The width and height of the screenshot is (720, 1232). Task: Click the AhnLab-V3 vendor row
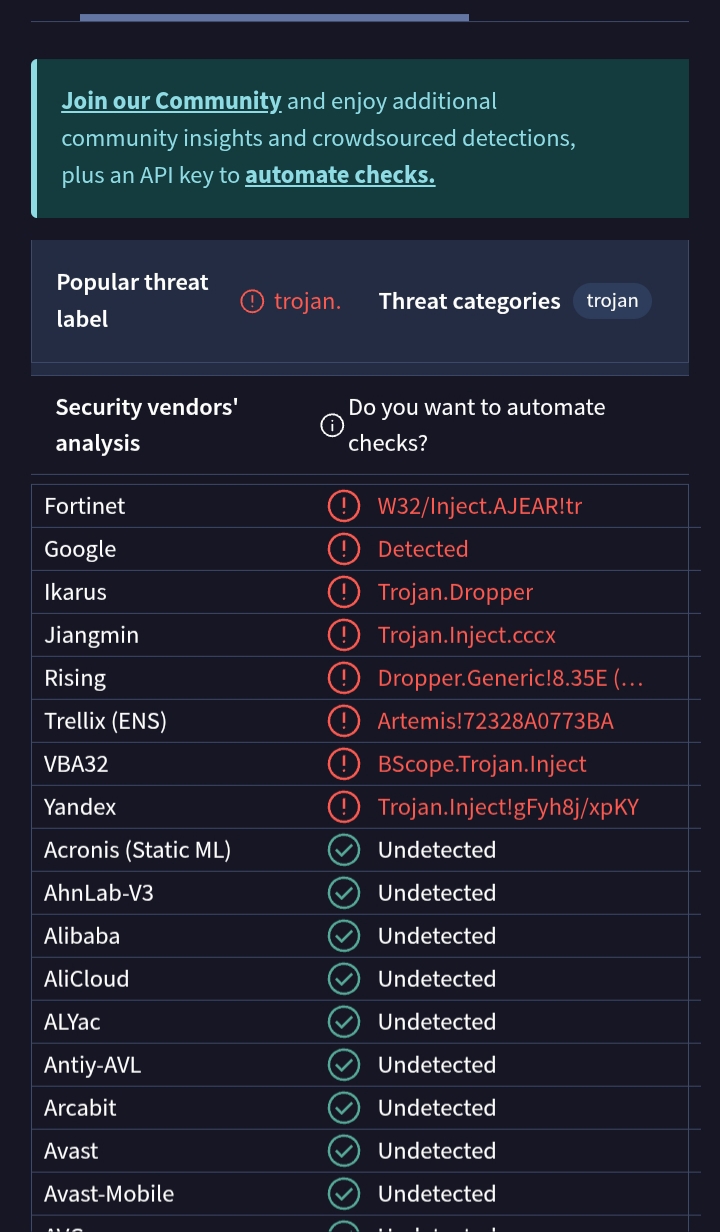point(99,893)
